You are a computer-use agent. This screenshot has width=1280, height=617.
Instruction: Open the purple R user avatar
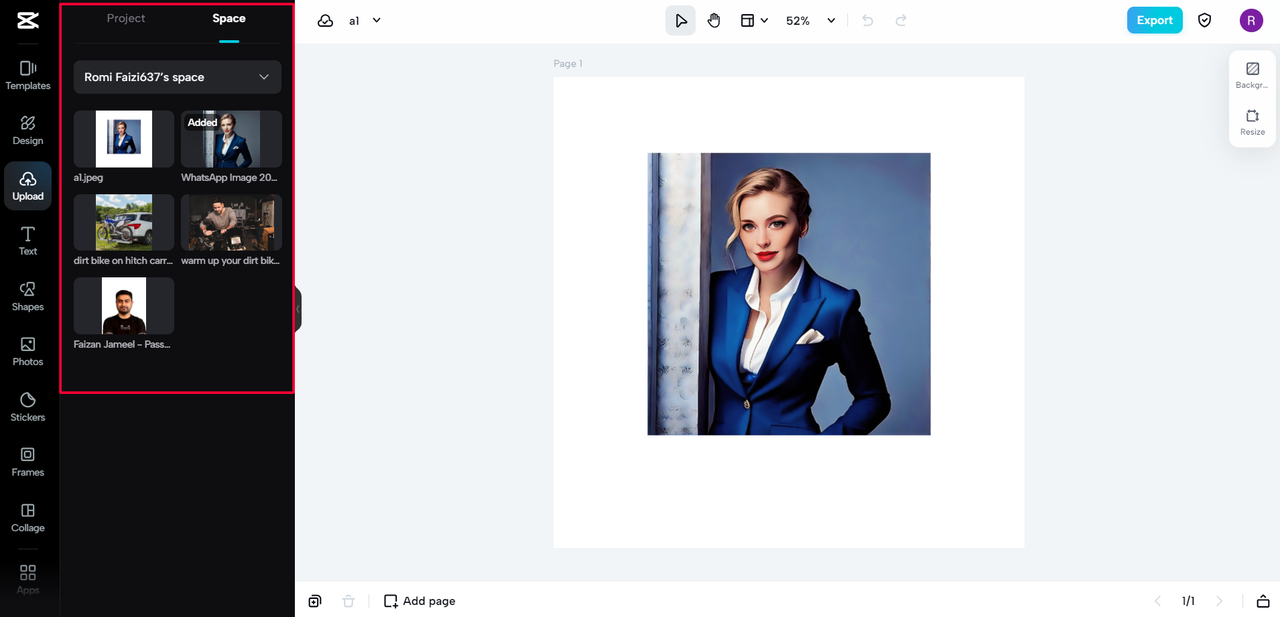[x=1251, y=20]
